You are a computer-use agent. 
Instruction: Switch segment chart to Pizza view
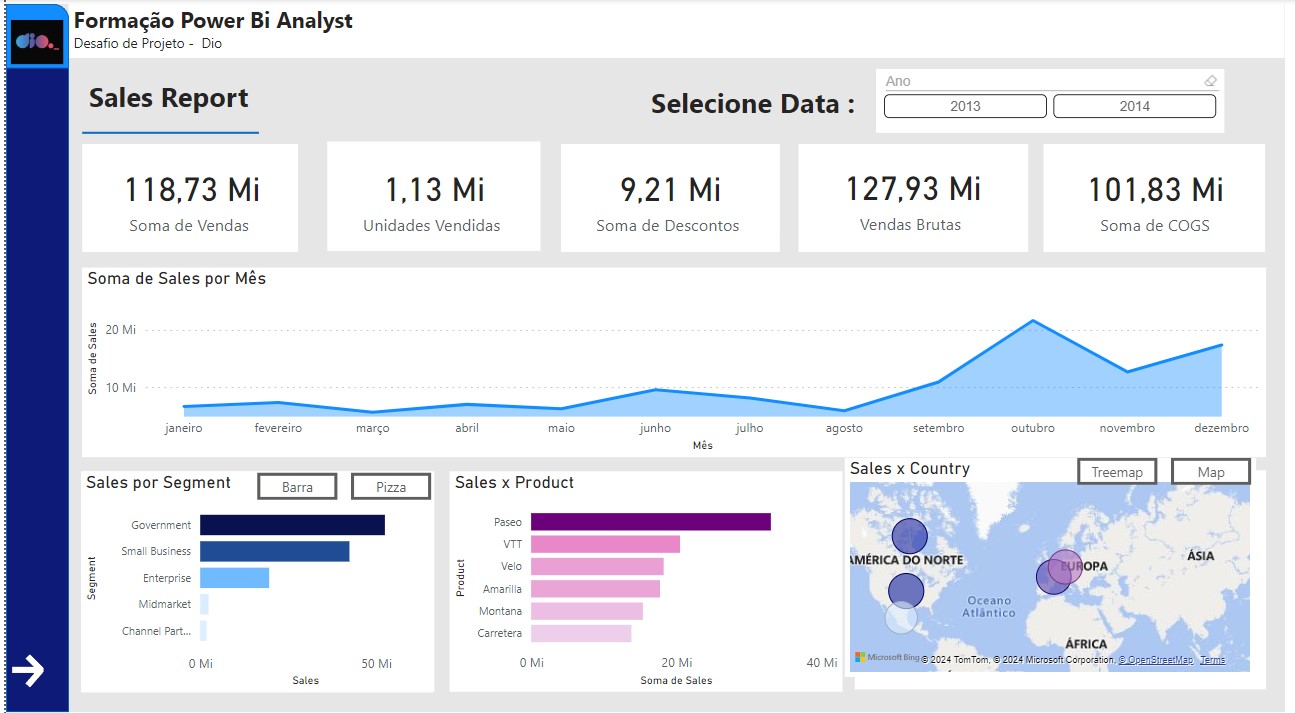[391, 487]
